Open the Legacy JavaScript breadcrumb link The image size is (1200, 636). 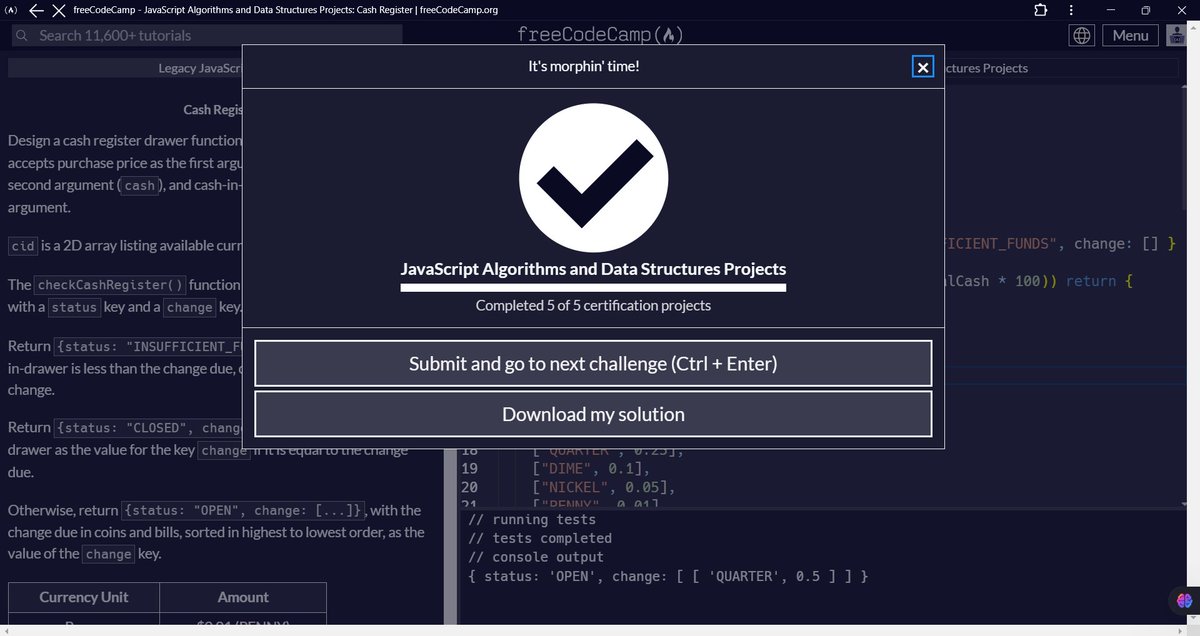[200, 68]
